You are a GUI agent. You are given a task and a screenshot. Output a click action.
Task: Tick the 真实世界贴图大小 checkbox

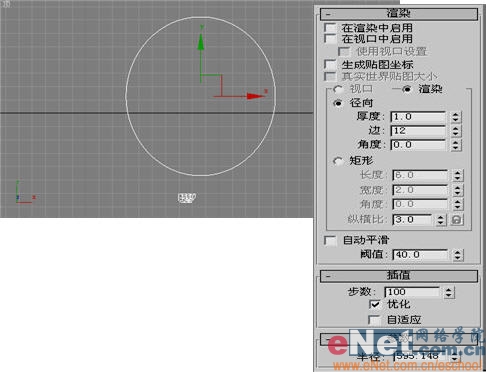click(330, 76)
